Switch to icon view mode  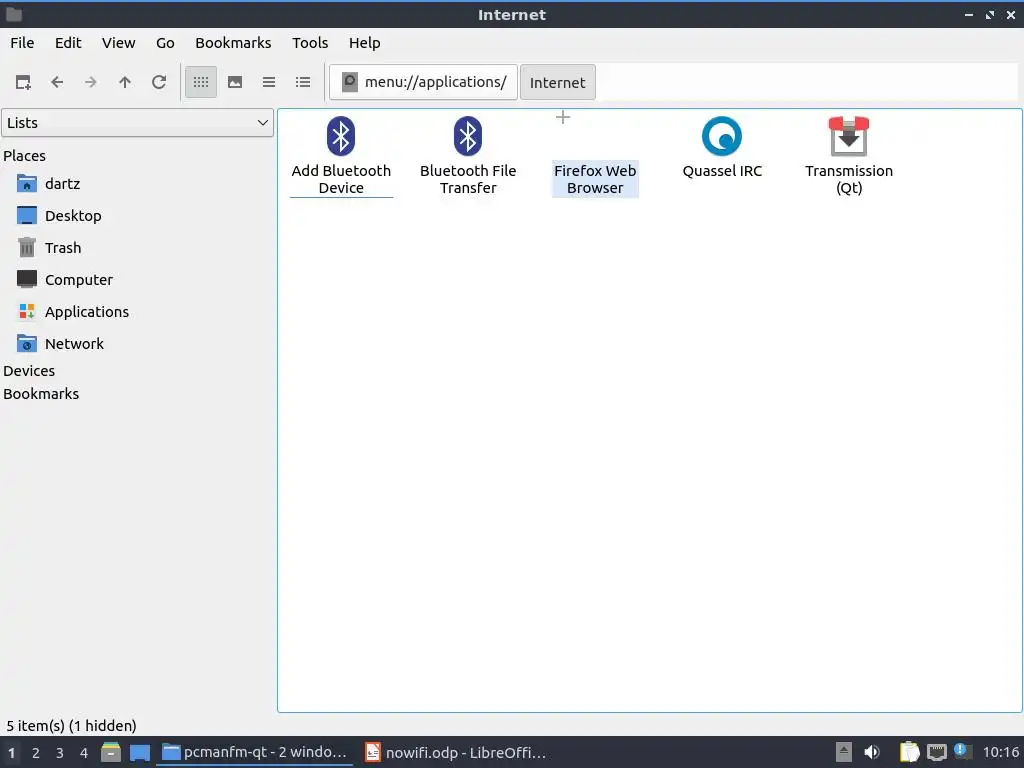click(x=201, y=82)
